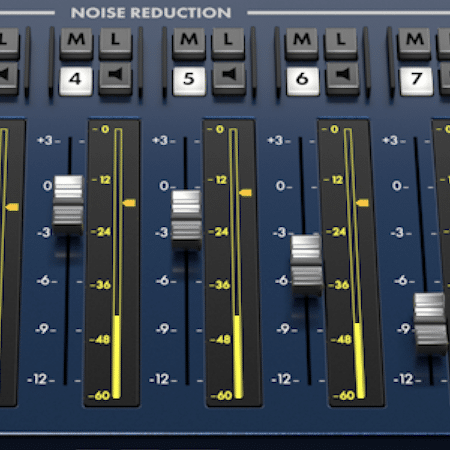The height and width of the screenshot is (450, 450).
Task: Click the -60 label on channel 4 meter
Action: click(99, 396)
